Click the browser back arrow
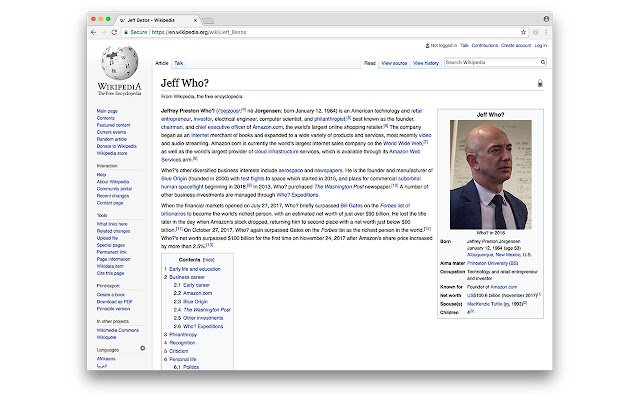Viewport: 640px width, 400px height. point(93,32)
